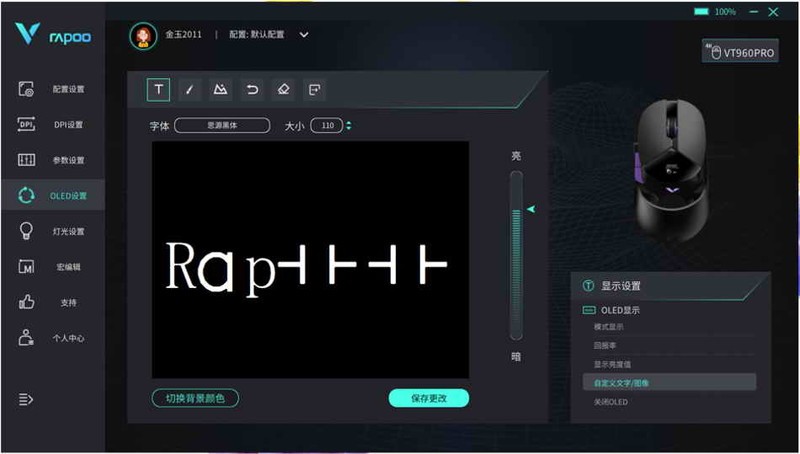The height and width of the screenshot is (454, 800).
Task: Click the undo arrow tool
Action: pos(252,90)
